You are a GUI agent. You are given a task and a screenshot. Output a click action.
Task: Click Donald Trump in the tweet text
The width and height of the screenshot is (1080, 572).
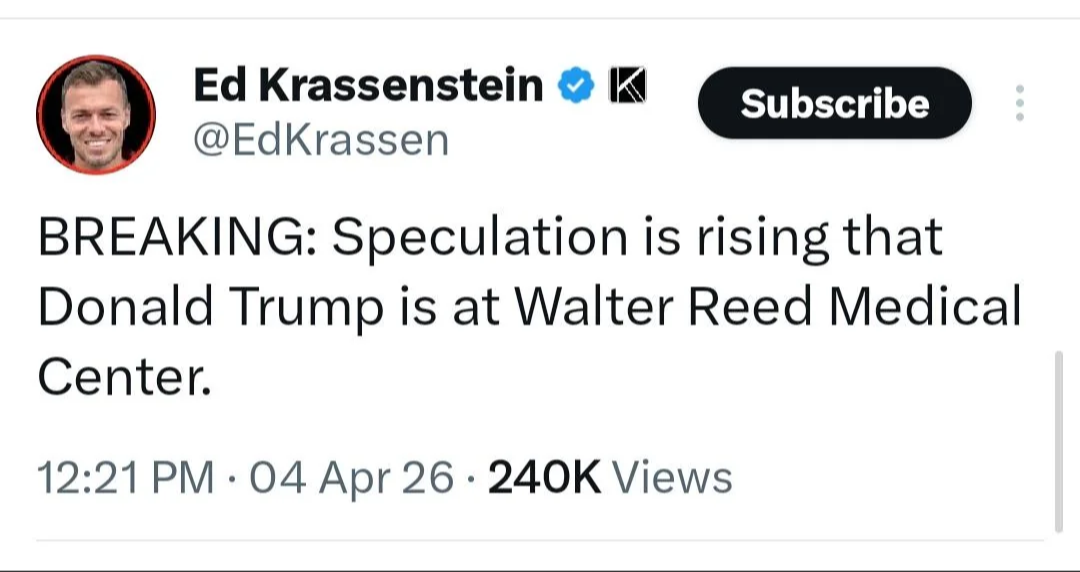coord(210,308)
